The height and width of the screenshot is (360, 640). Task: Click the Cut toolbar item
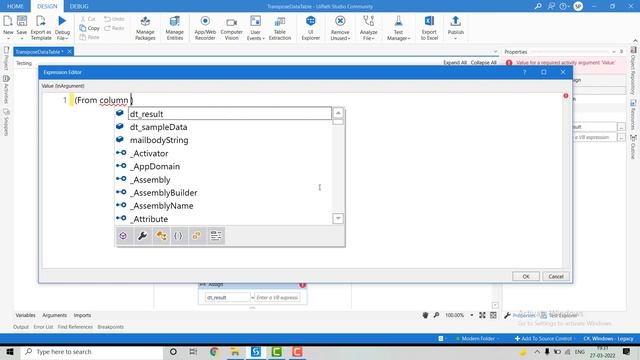tap(87, 19)
